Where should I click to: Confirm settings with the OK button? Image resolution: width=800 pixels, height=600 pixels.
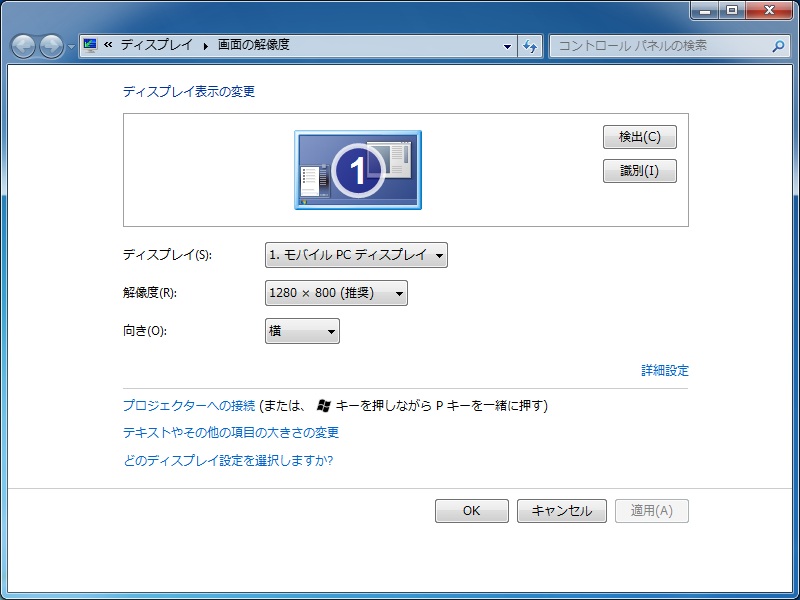[471, 510]
